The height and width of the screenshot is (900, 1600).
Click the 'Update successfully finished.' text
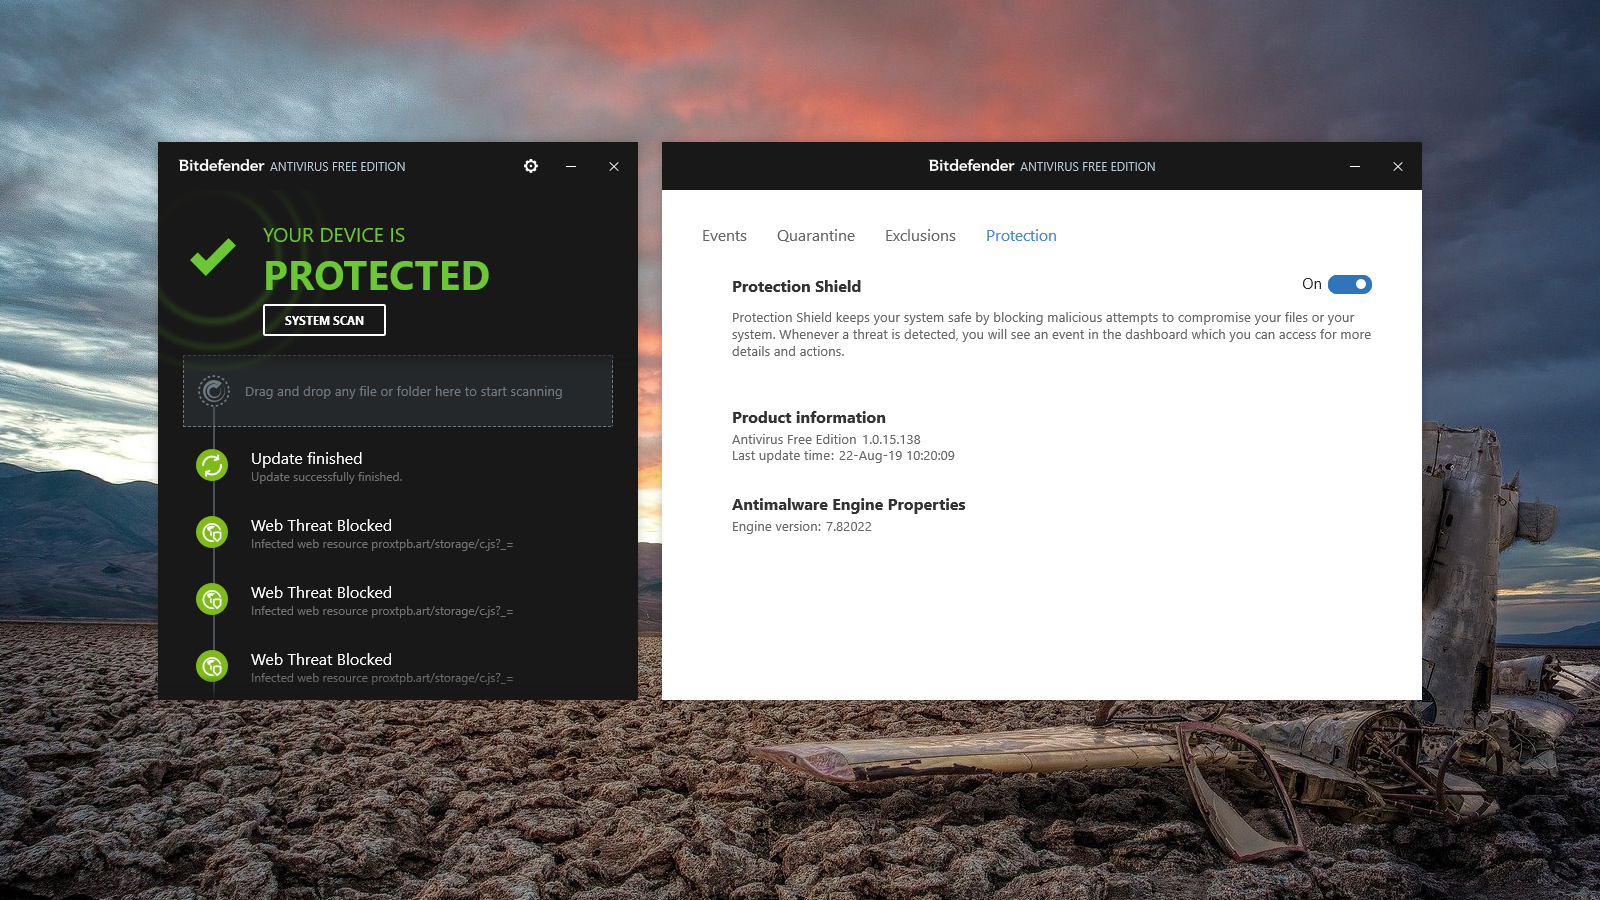[x=326, y=477]
